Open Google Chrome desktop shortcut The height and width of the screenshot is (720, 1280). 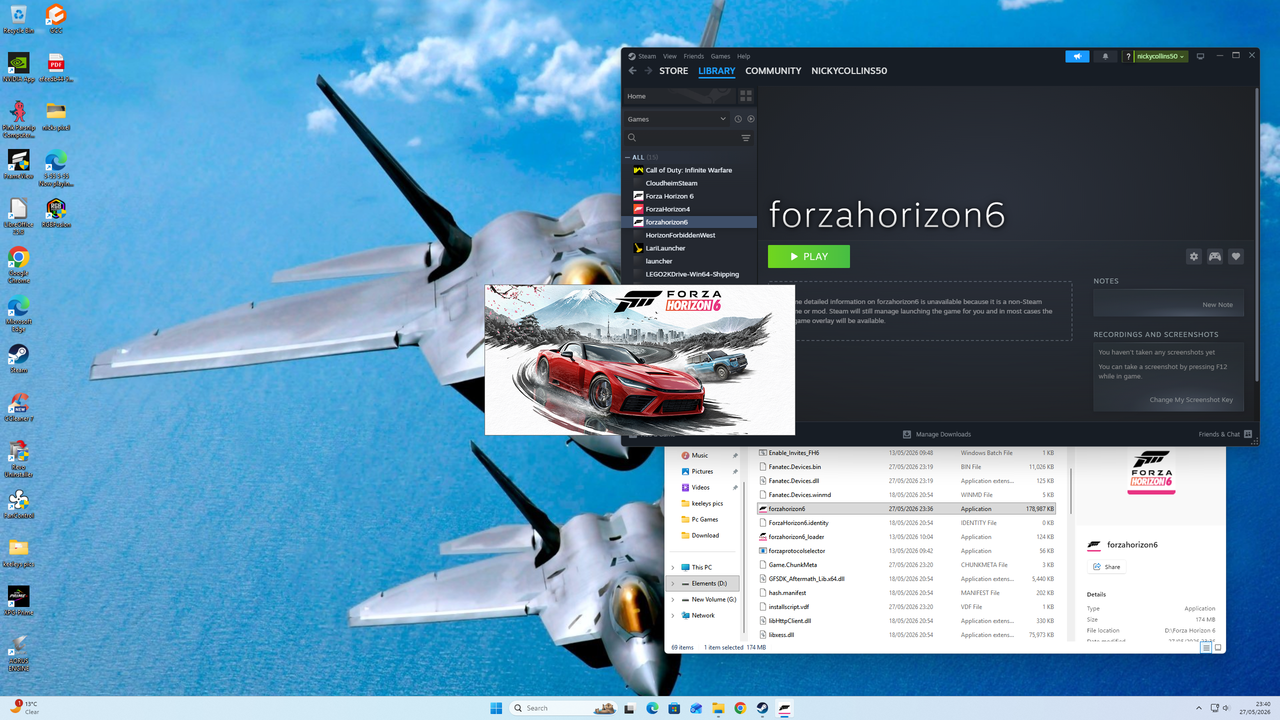point(18,265)
